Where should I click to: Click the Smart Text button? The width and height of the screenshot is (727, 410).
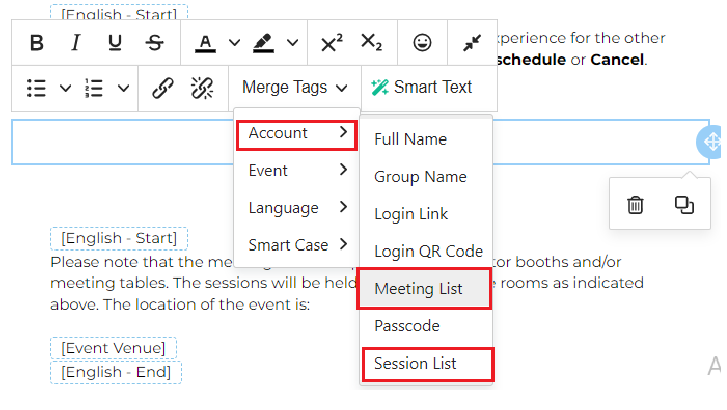(422, 88)
